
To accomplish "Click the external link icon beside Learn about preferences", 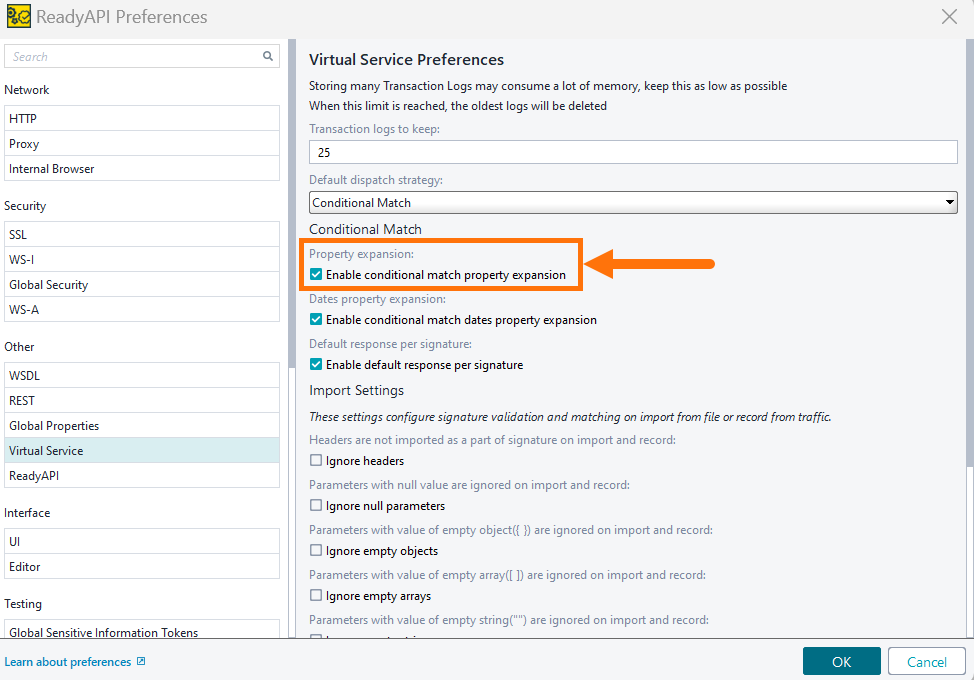I will (141, 662).
